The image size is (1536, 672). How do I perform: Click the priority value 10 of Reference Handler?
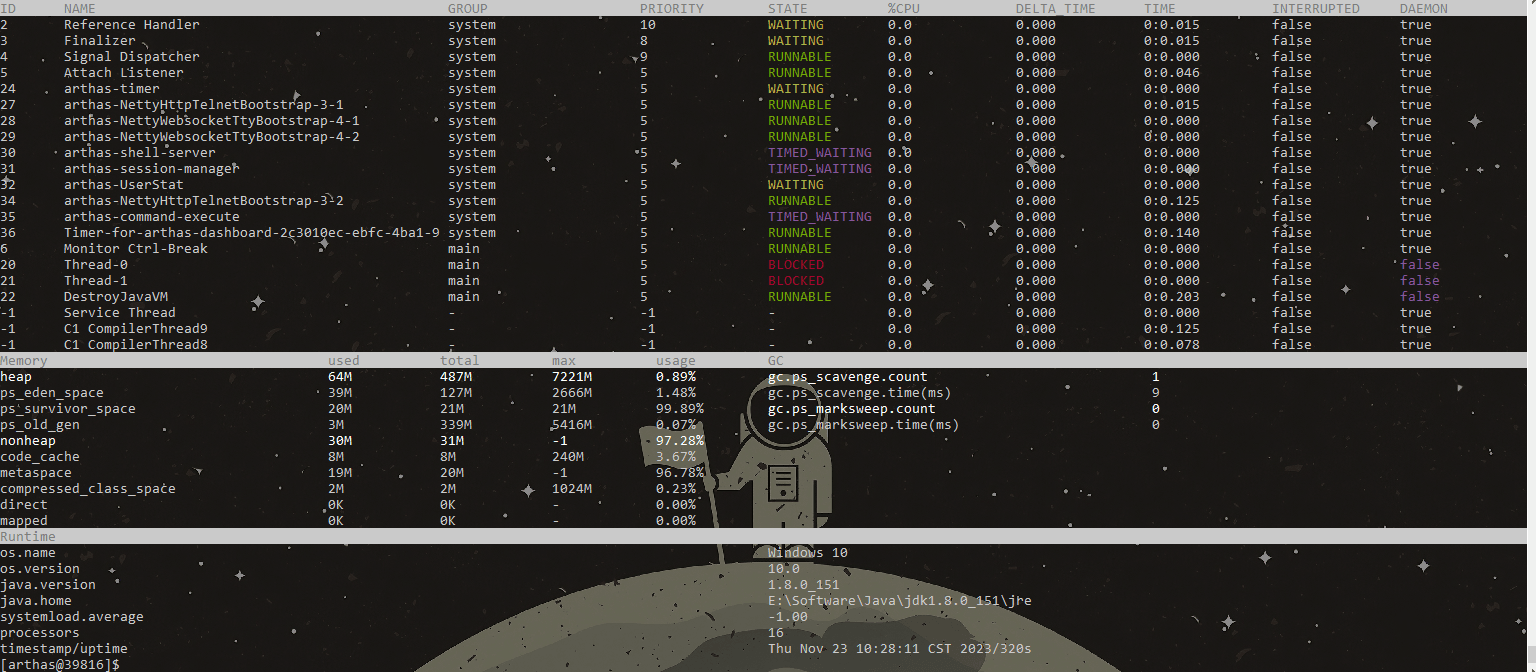click(648, 25)
